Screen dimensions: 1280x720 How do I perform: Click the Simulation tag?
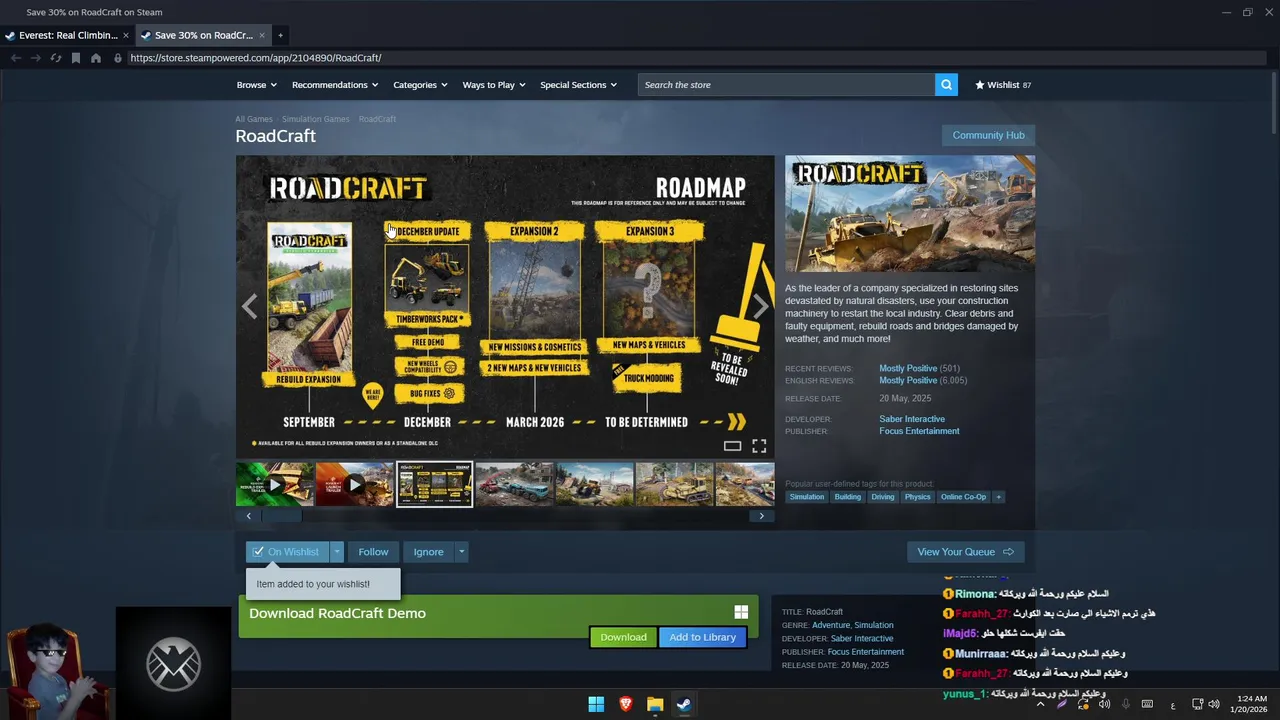coord(807,497)
